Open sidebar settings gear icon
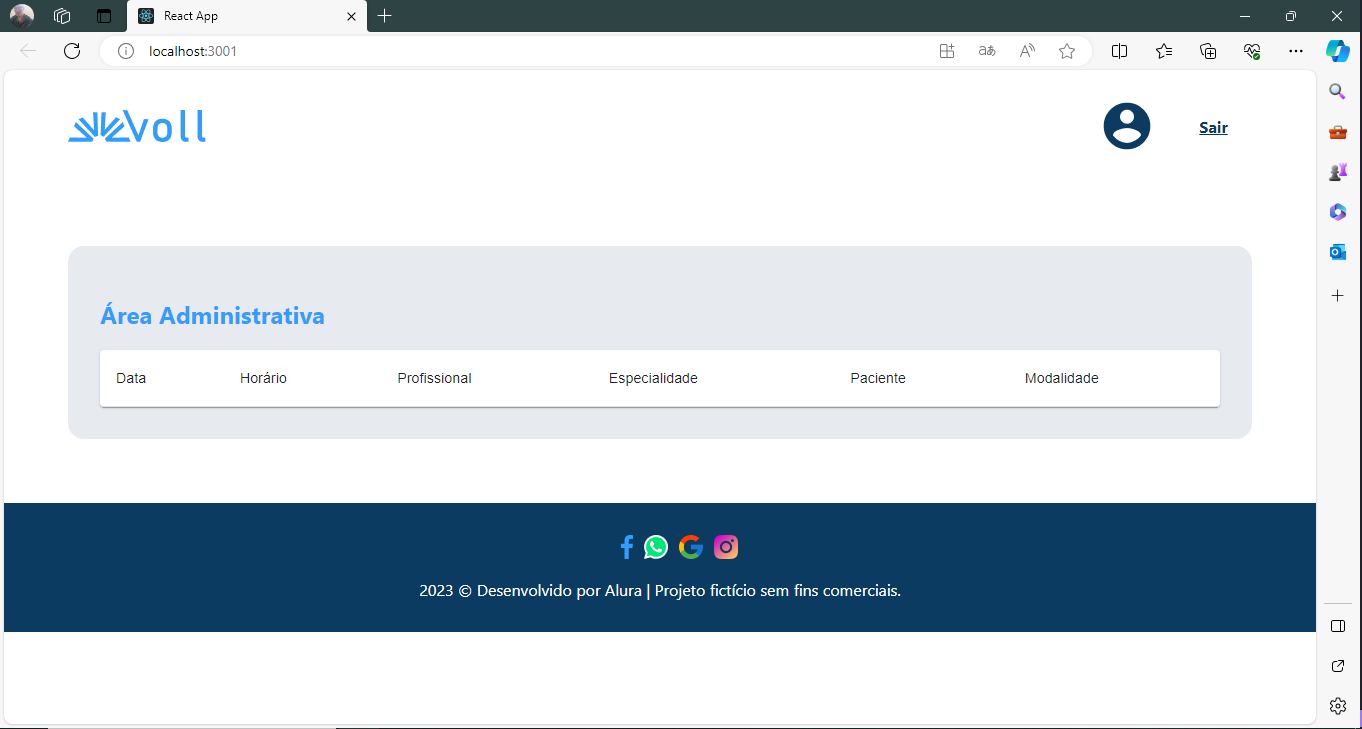 pyautogui.click(x=1338, y=706)
